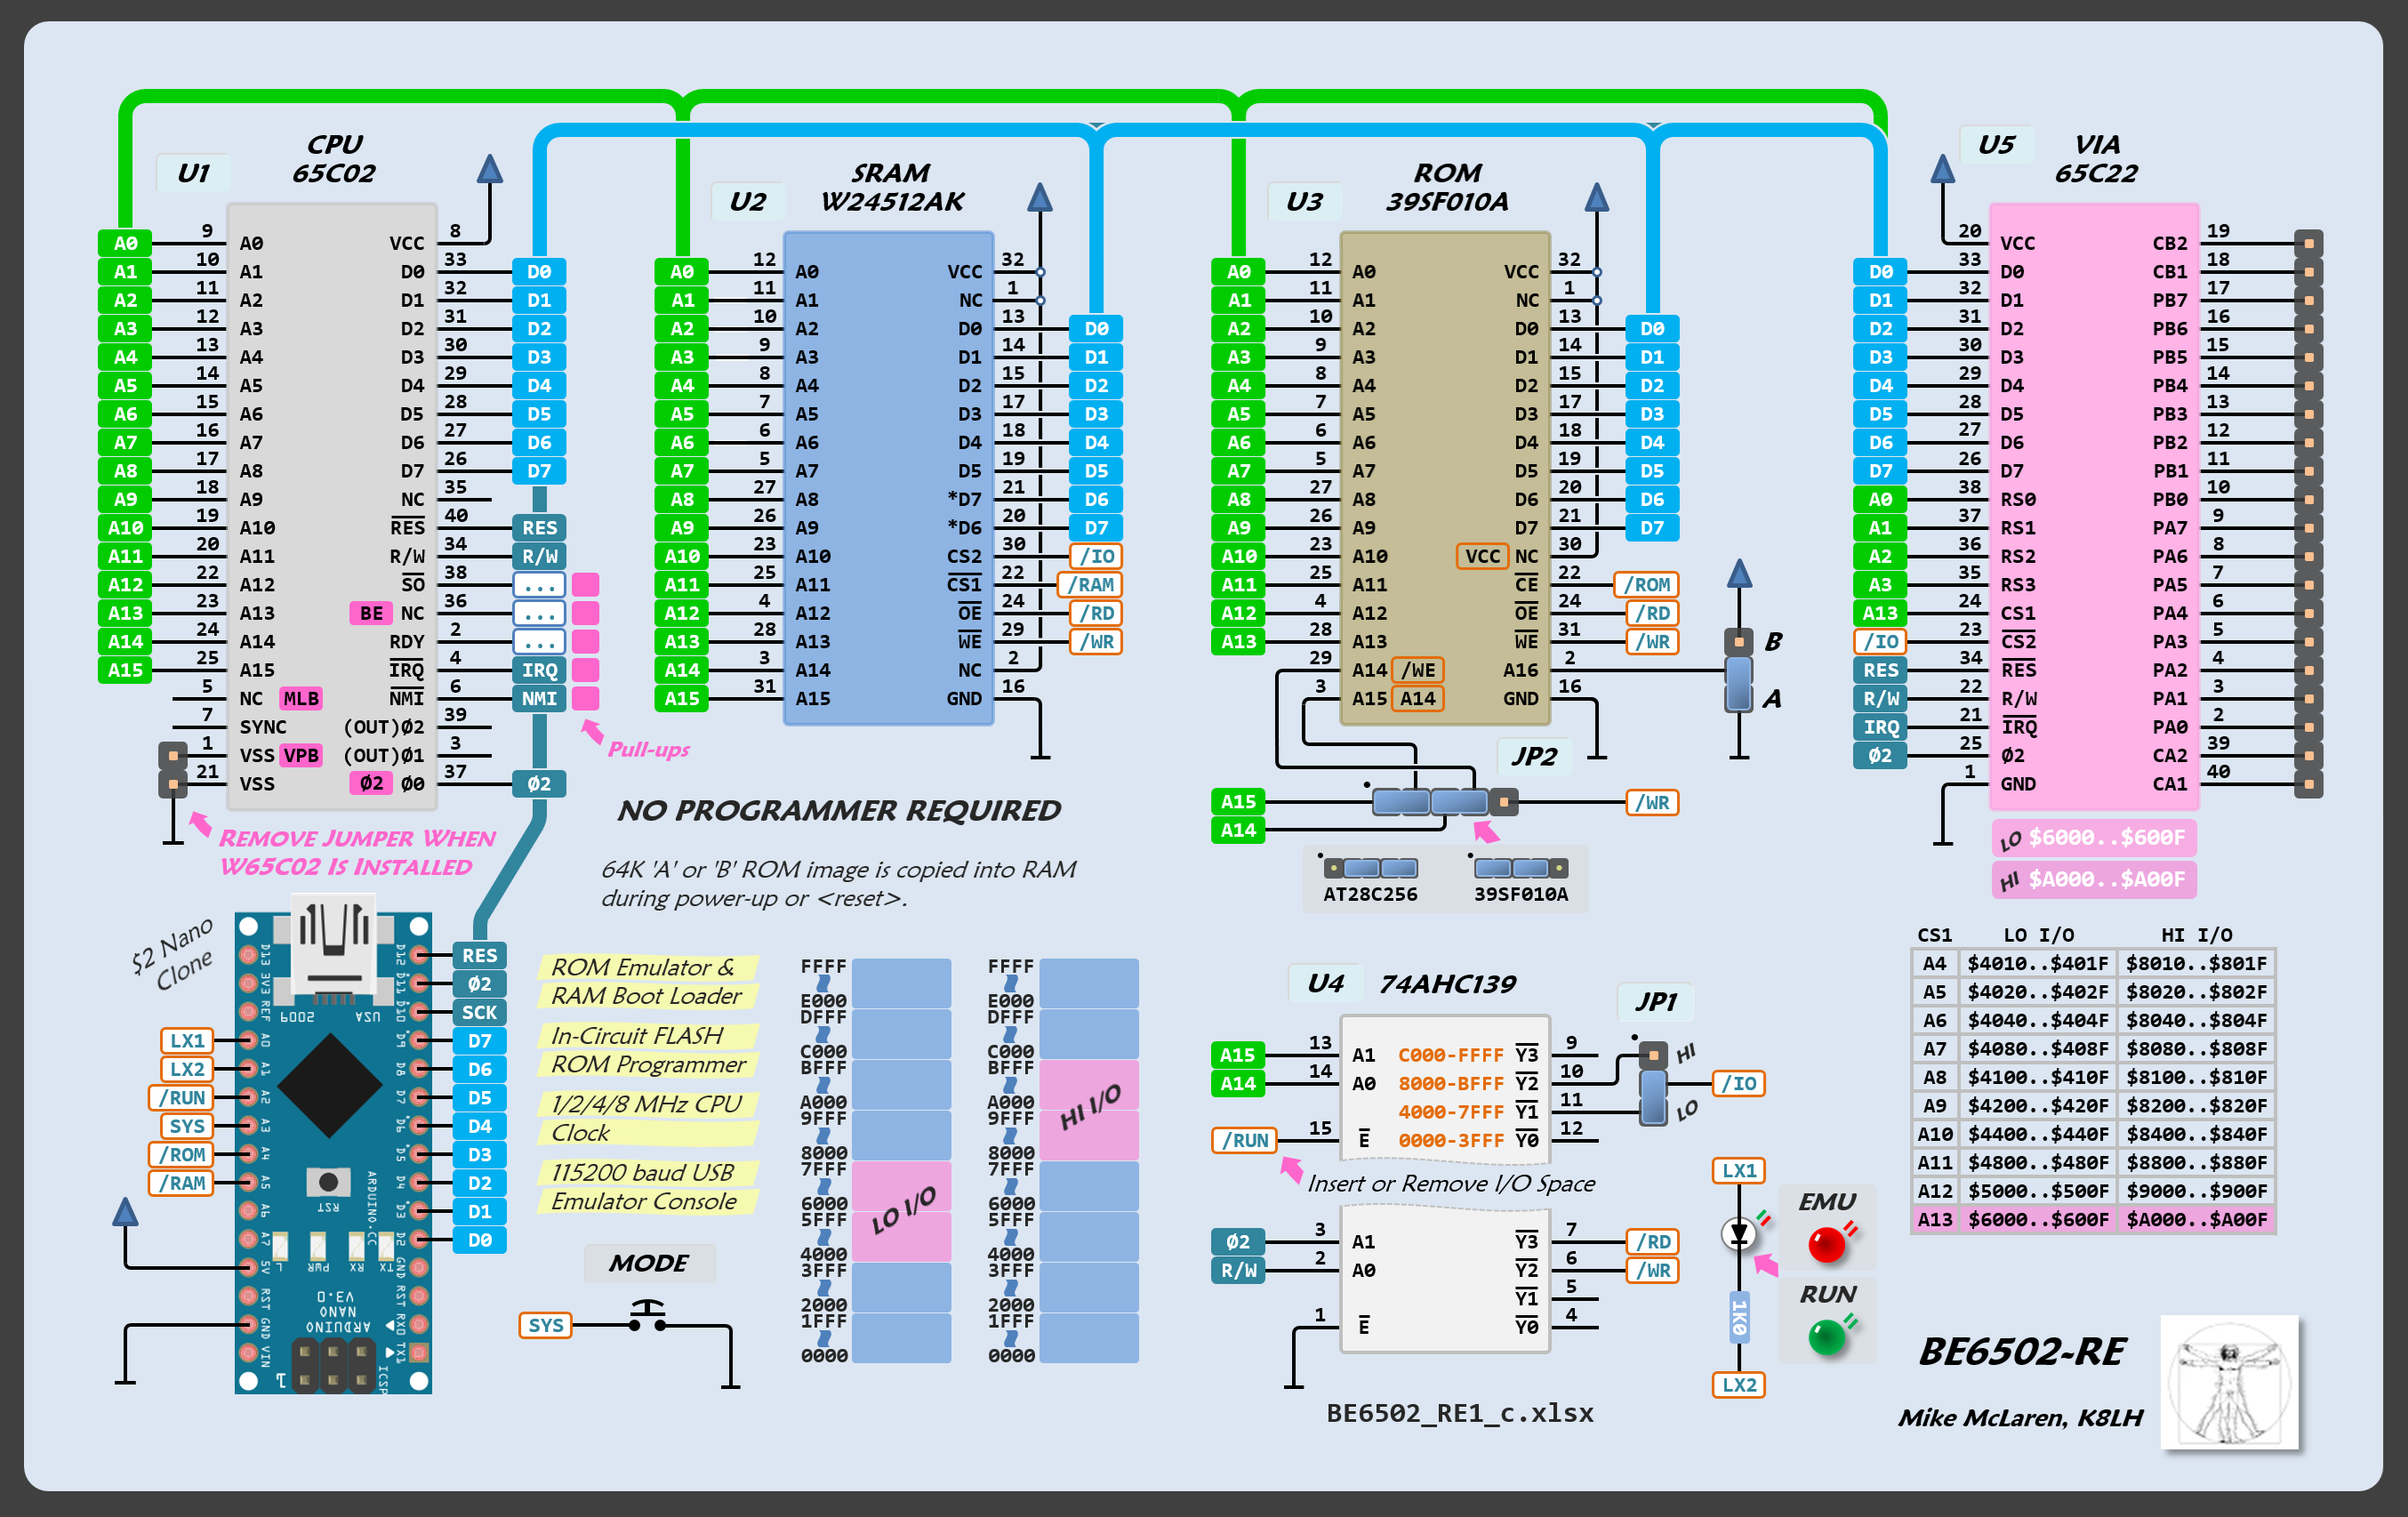Click the /RAM signal tag on SRAM
The height and width of the screenshot is (1517, 2408).
click(x=1090, y=585)
